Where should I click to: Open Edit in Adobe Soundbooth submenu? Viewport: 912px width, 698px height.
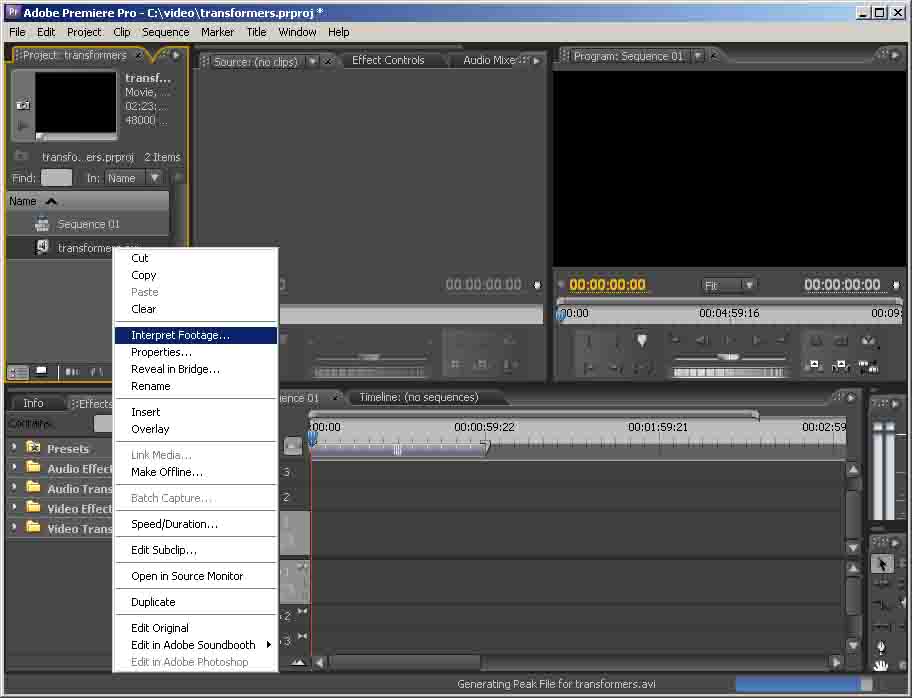point(196,644)
